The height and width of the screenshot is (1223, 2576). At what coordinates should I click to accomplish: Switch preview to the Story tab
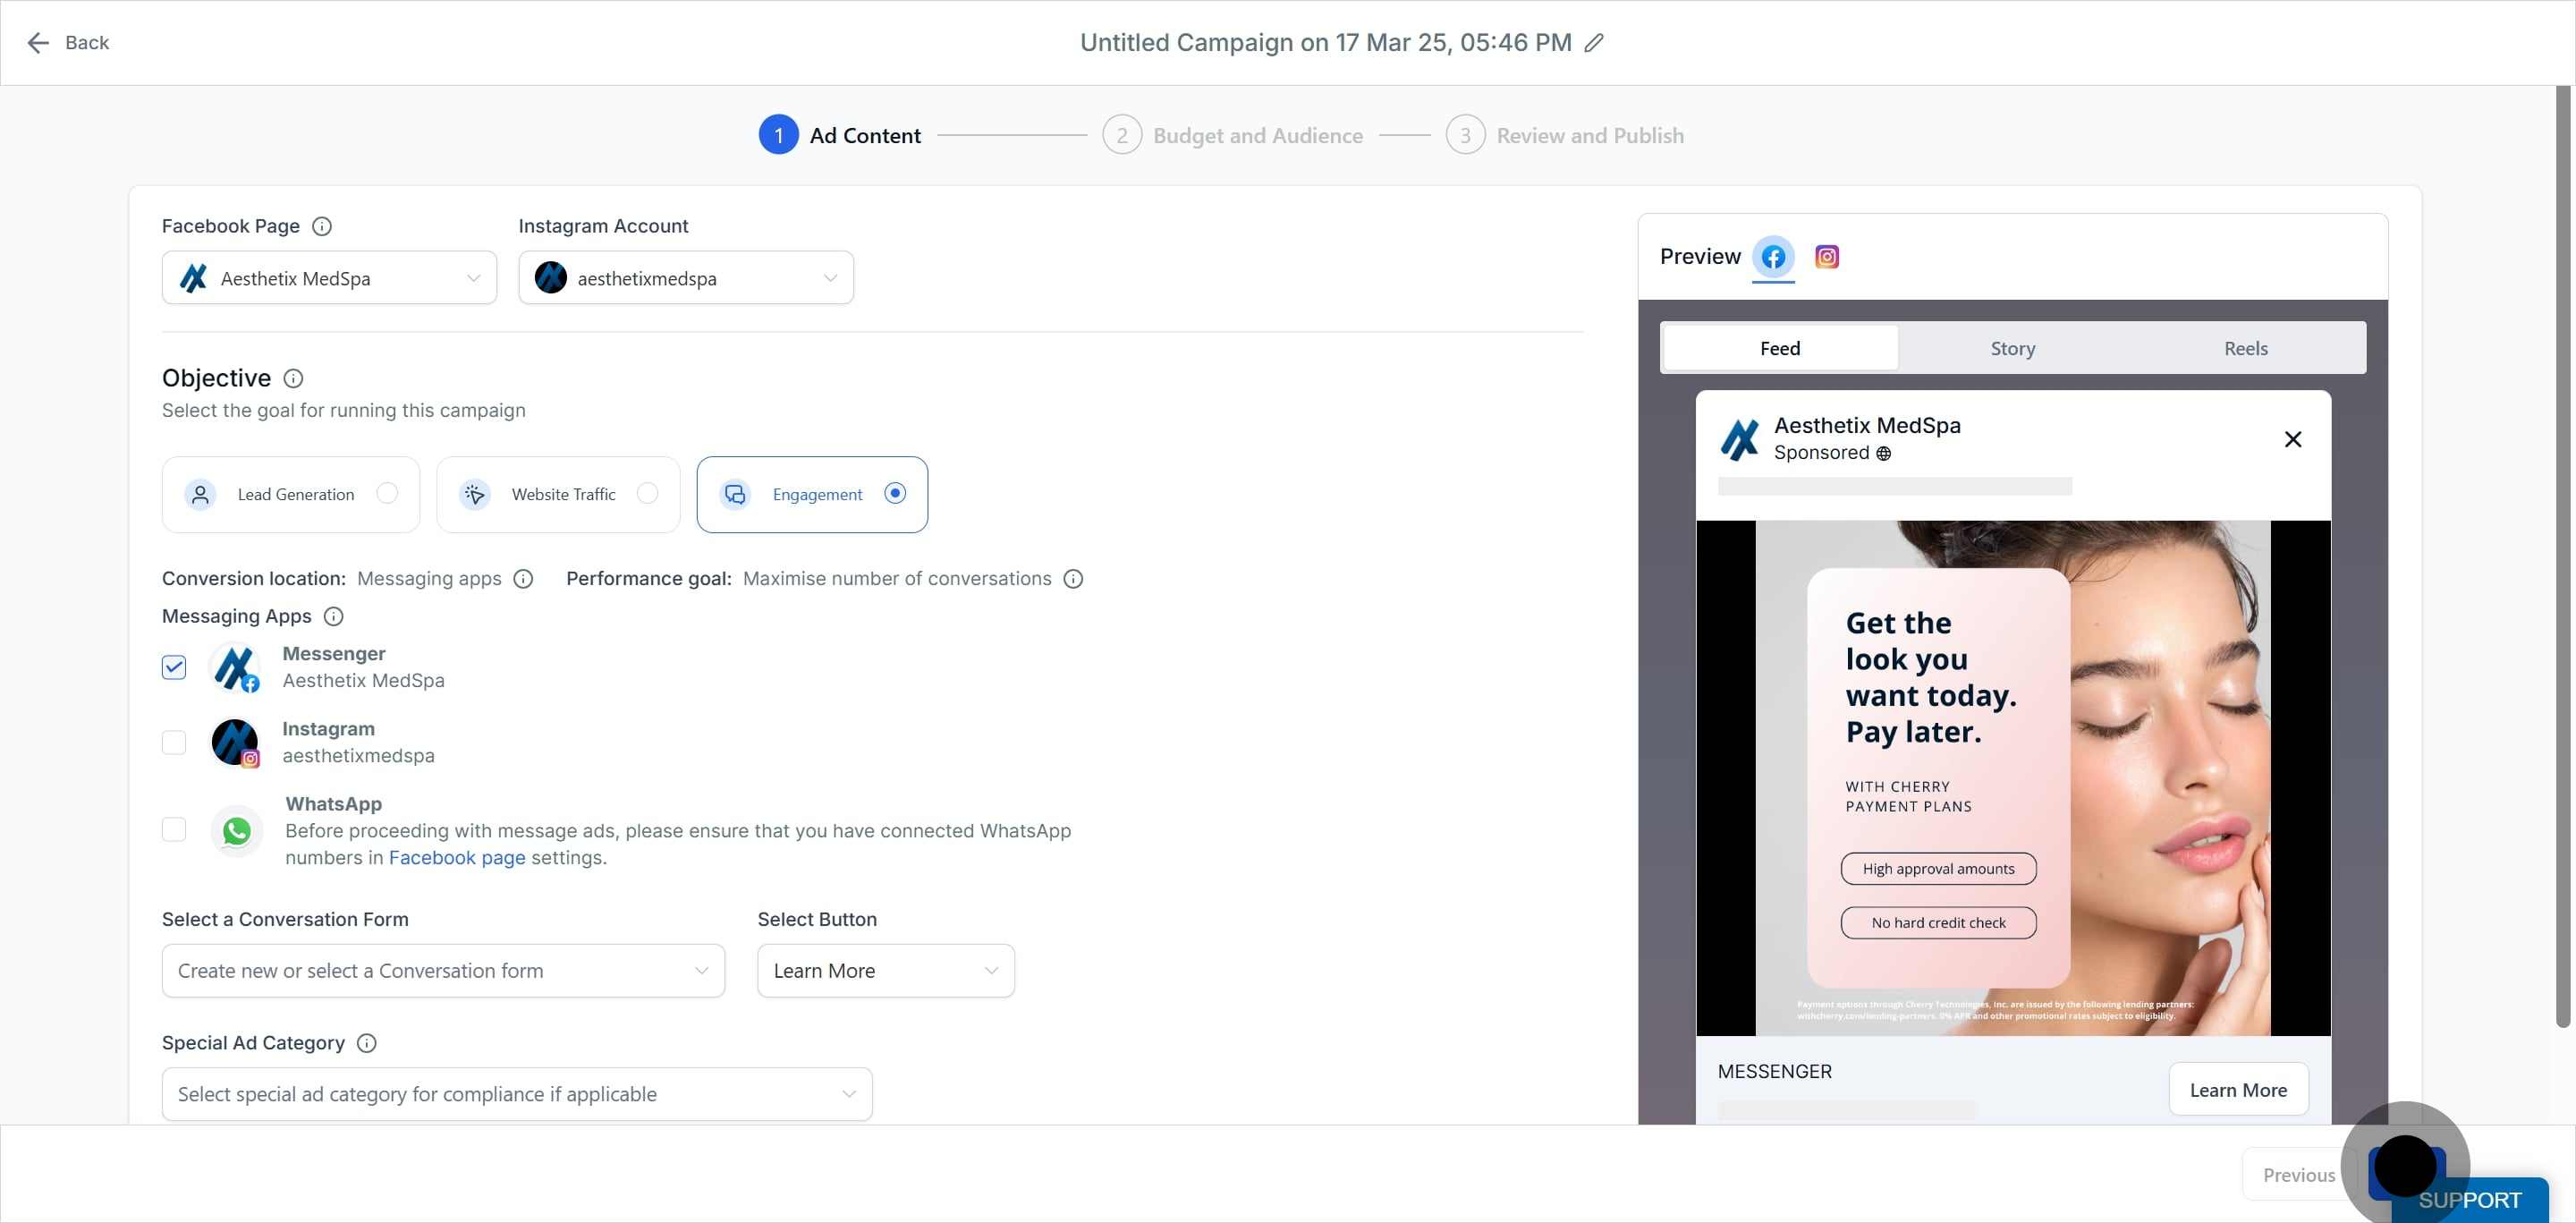click(x=2012, y=348)
